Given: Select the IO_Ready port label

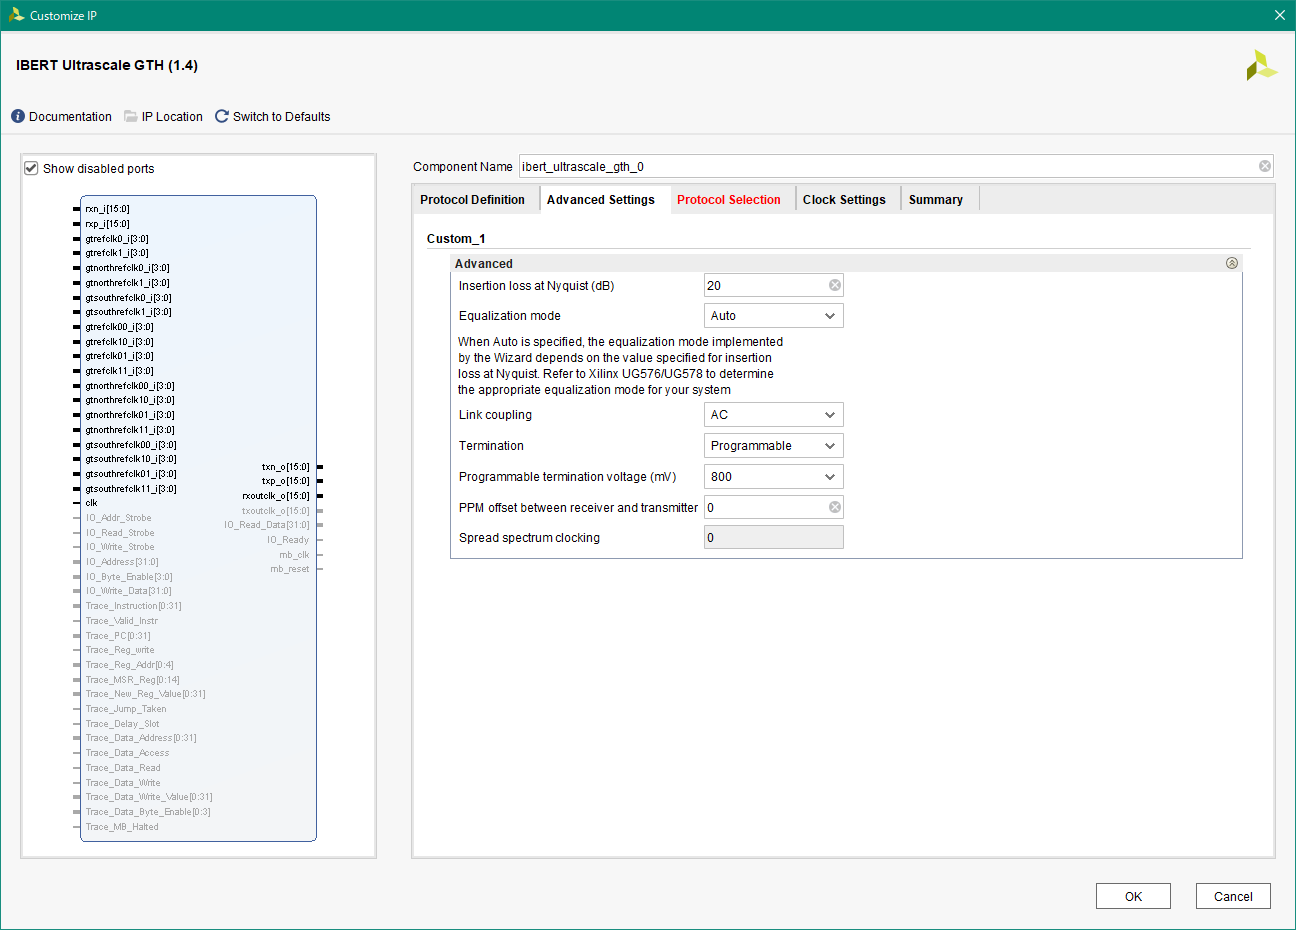Looking at the screenshot, I should pos(288,540).
